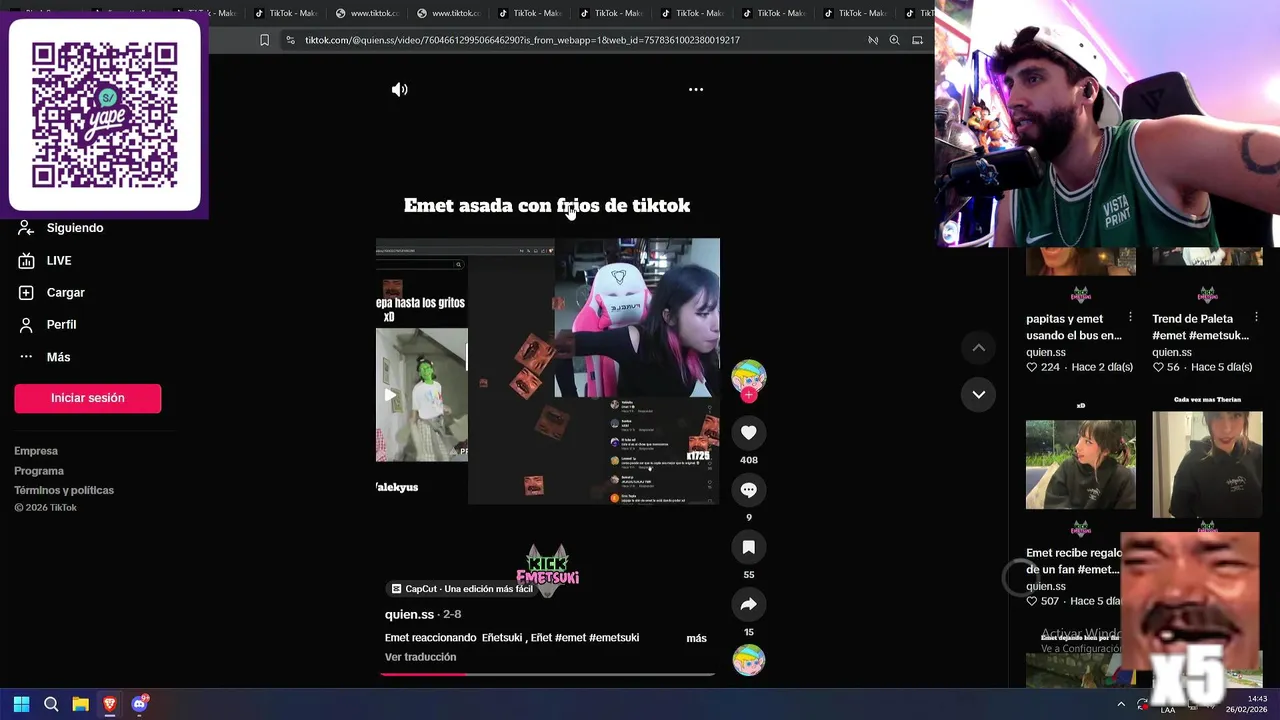Open 'Emet recibe regalo de un fan' title

coord(1073,561)
